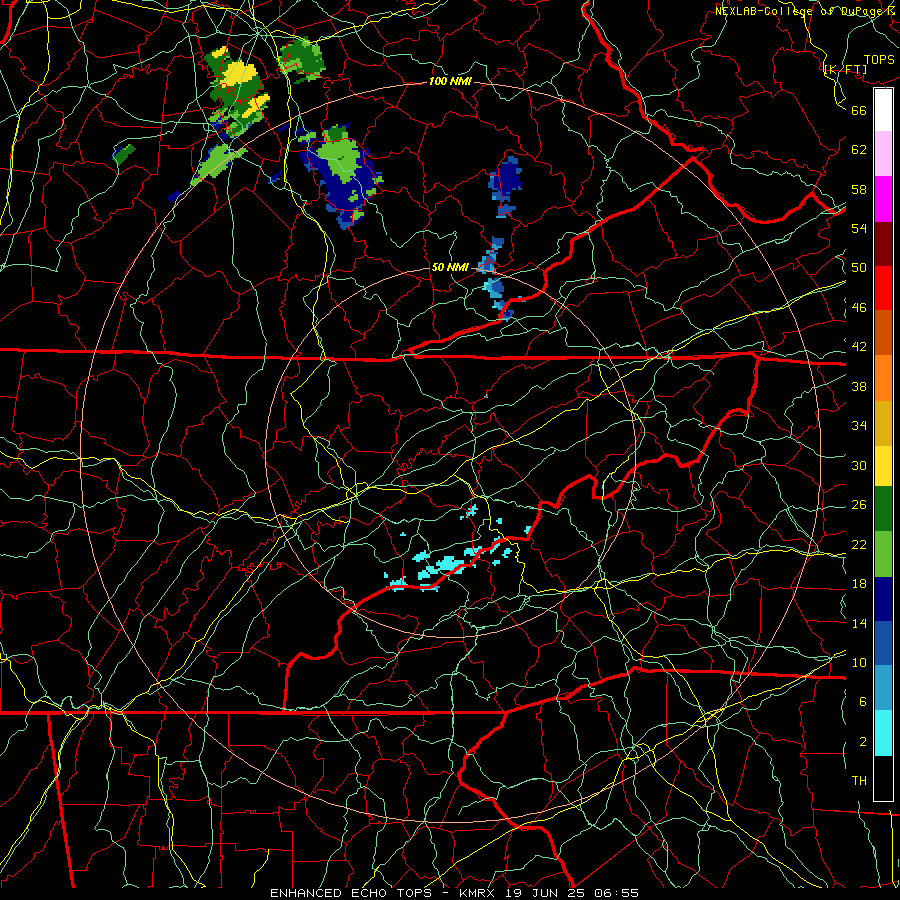This screenshot has height=900, width=900.
Task: Click the light pink legend swatch
Action: 883,154
